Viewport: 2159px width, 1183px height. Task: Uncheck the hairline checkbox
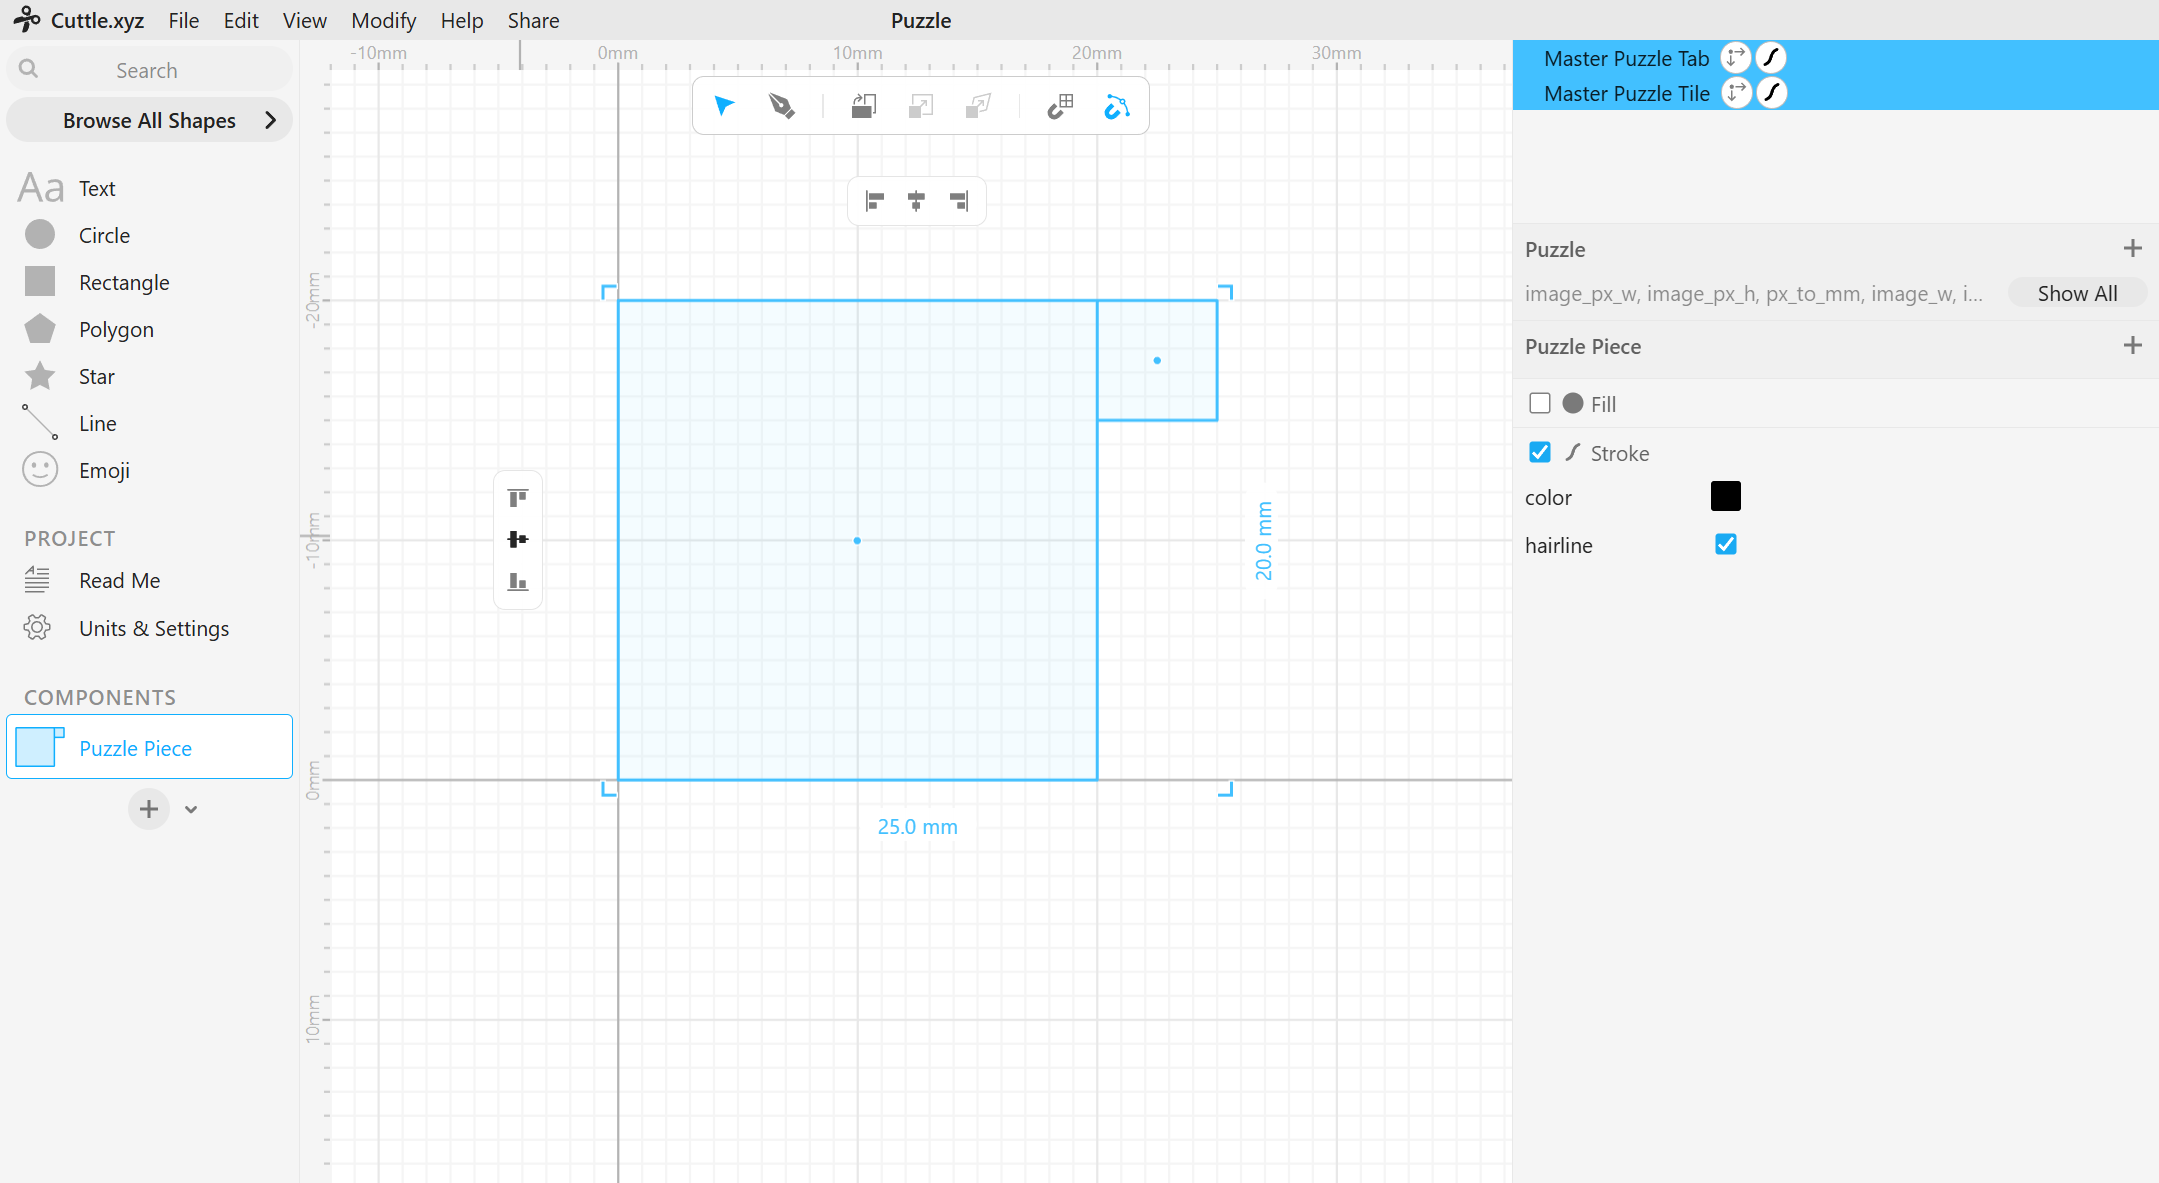coord(1726,544)
